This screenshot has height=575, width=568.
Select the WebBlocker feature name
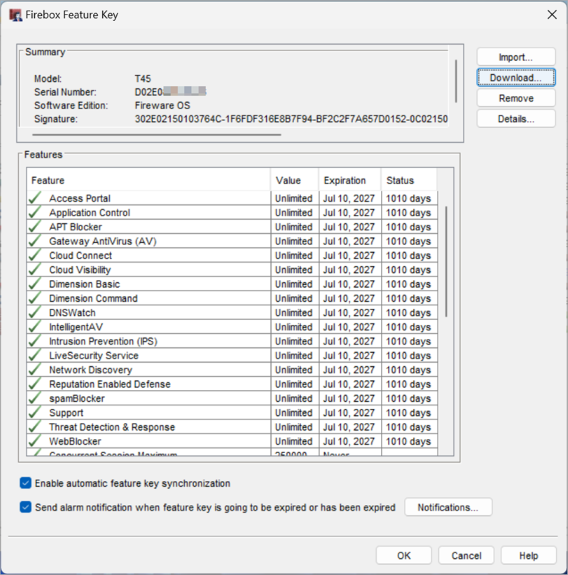pos(75,441)
